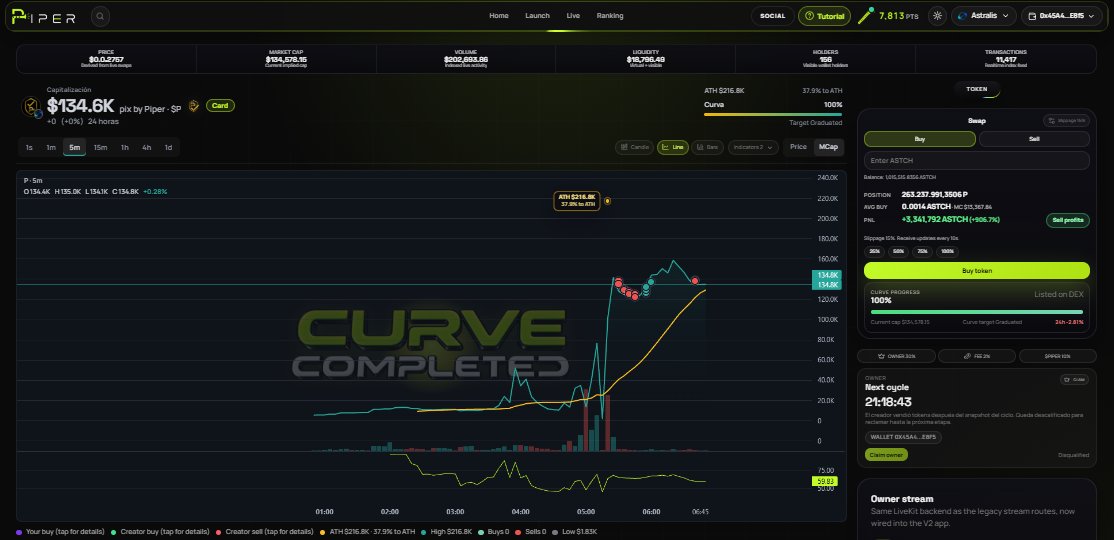
Task: Select the 15m timeframe
Action: tap(100, 148)
